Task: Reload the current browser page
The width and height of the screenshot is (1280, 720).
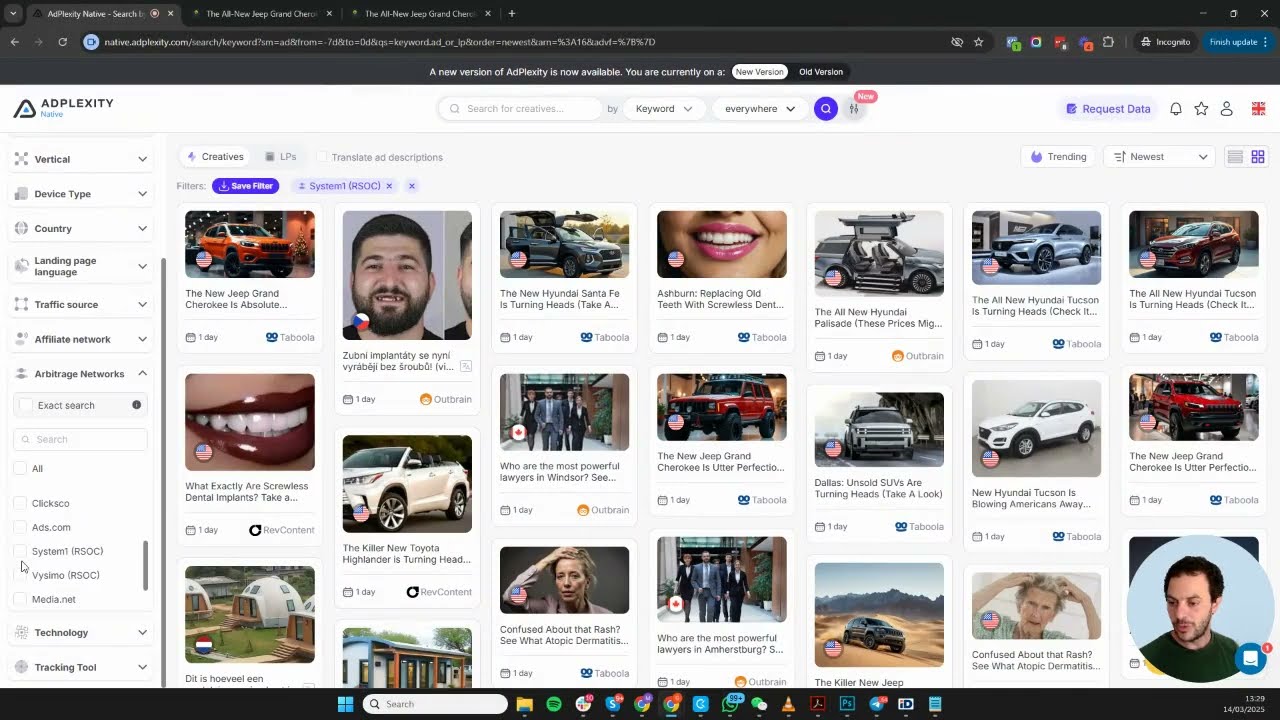Action: tap(62, 42)
